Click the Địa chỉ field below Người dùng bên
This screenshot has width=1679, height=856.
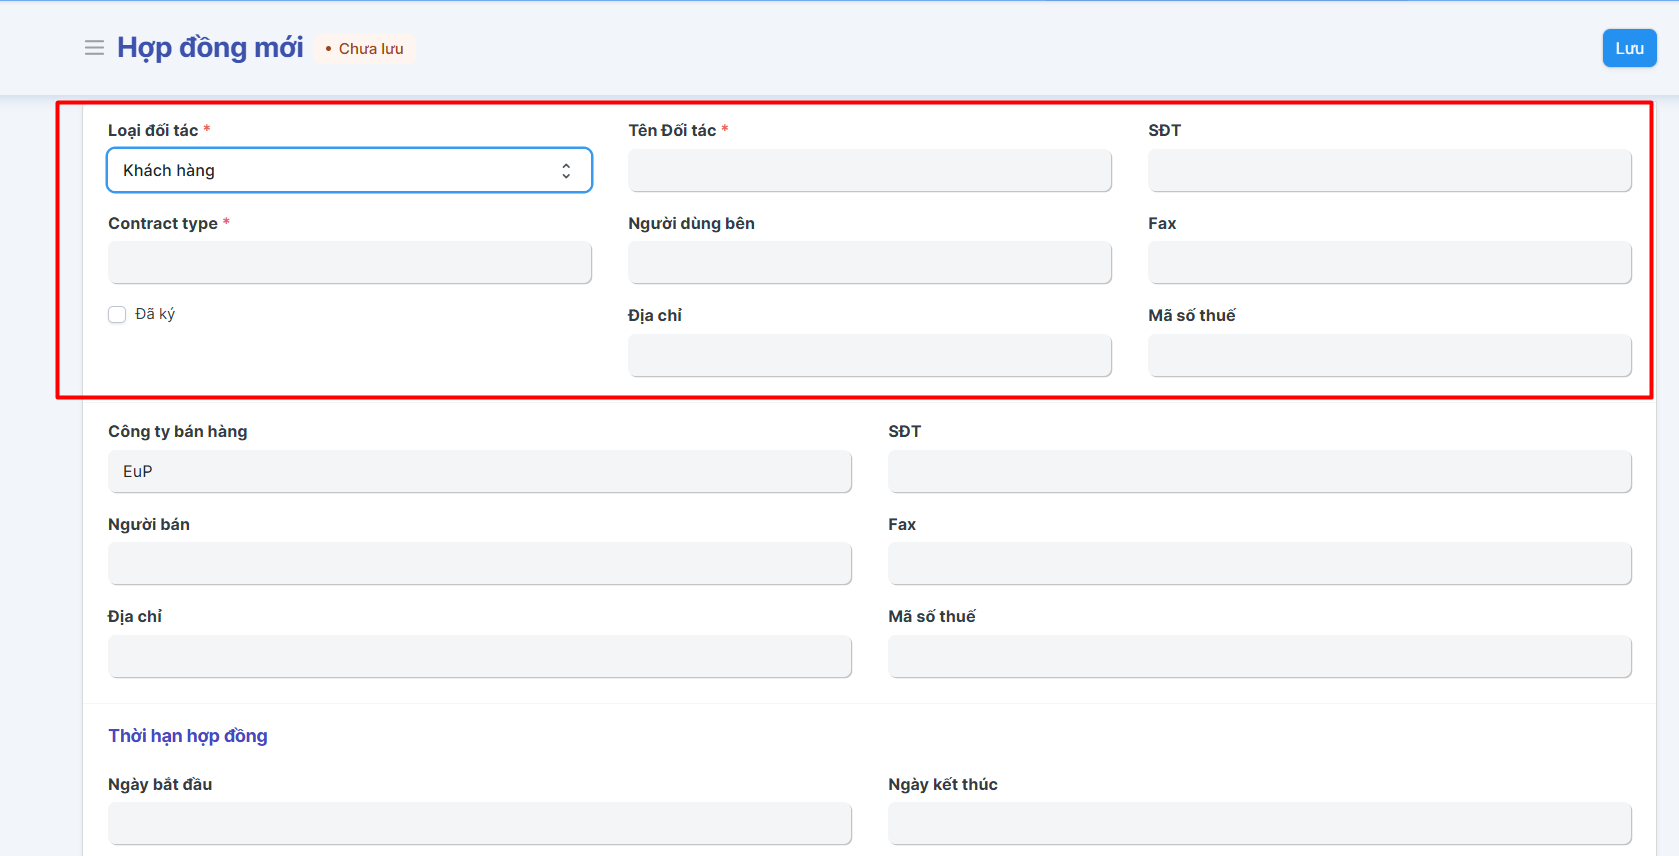(x=869, y=356)
